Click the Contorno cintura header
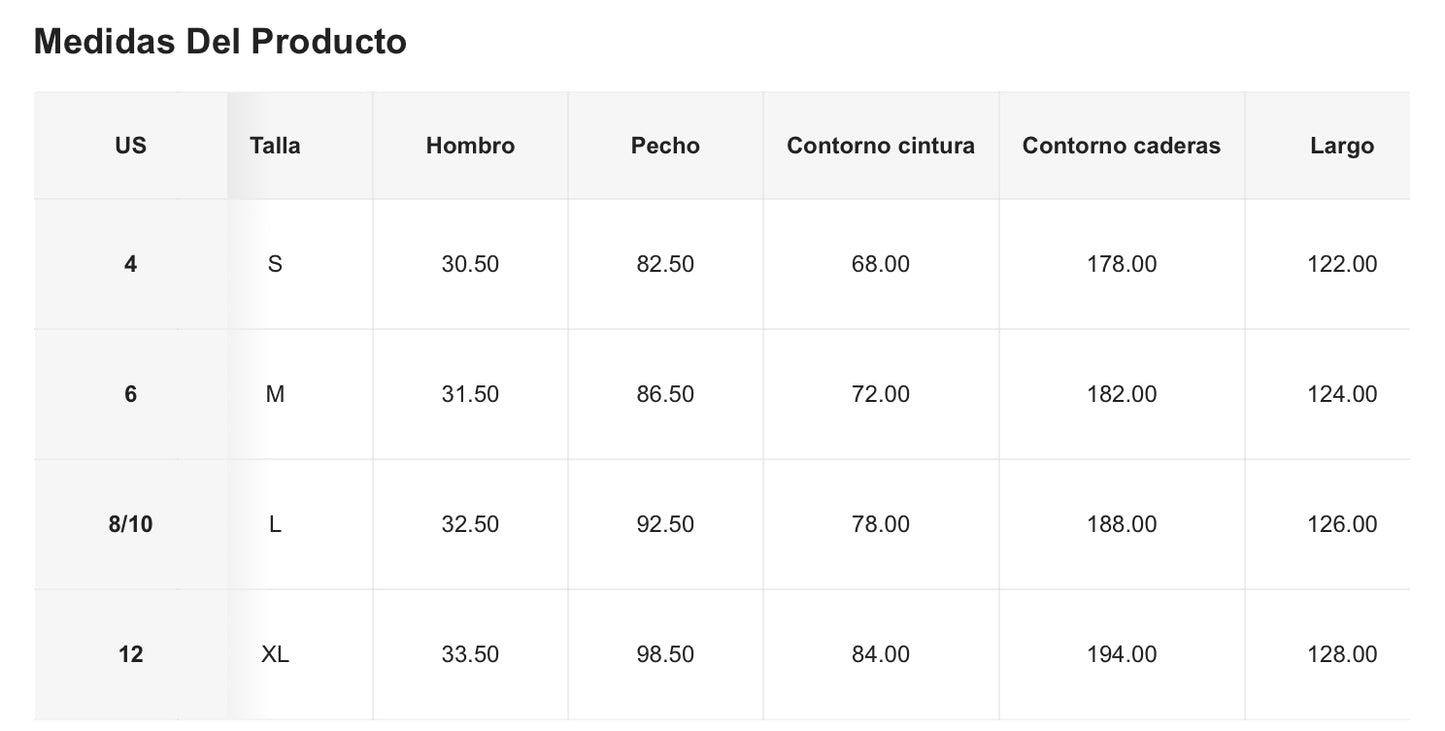Screen dimensions: 1445x731 880,146
